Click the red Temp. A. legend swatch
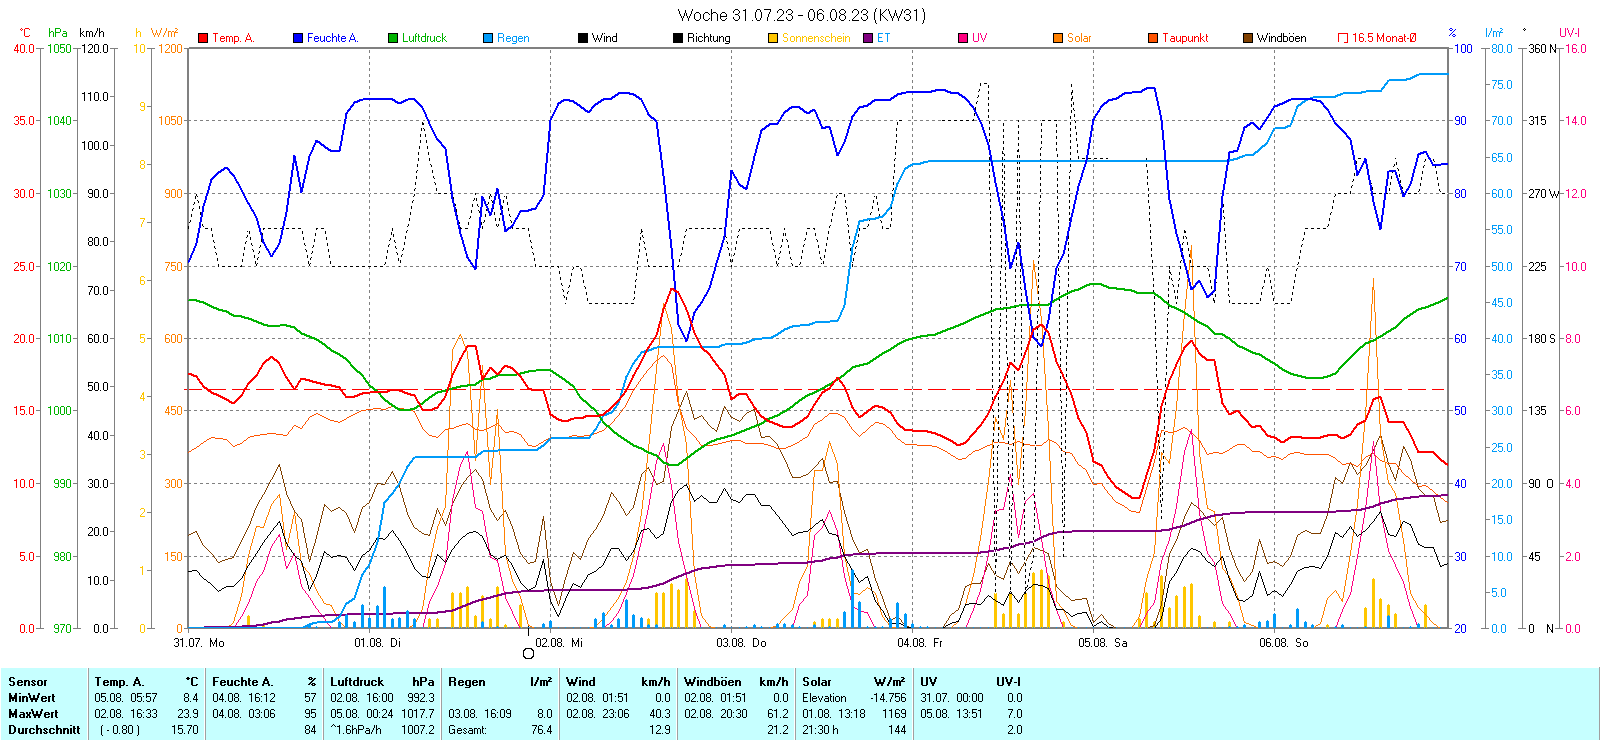Image resolution: width=1600 pixels, height=740 pixels. click(204, 38)
